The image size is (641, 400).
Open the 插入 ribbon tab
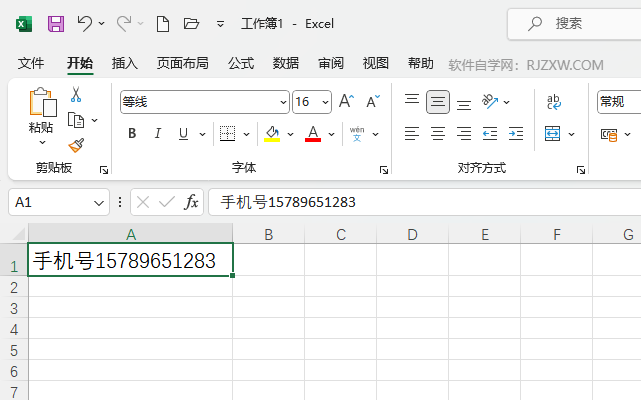[125, 63]
